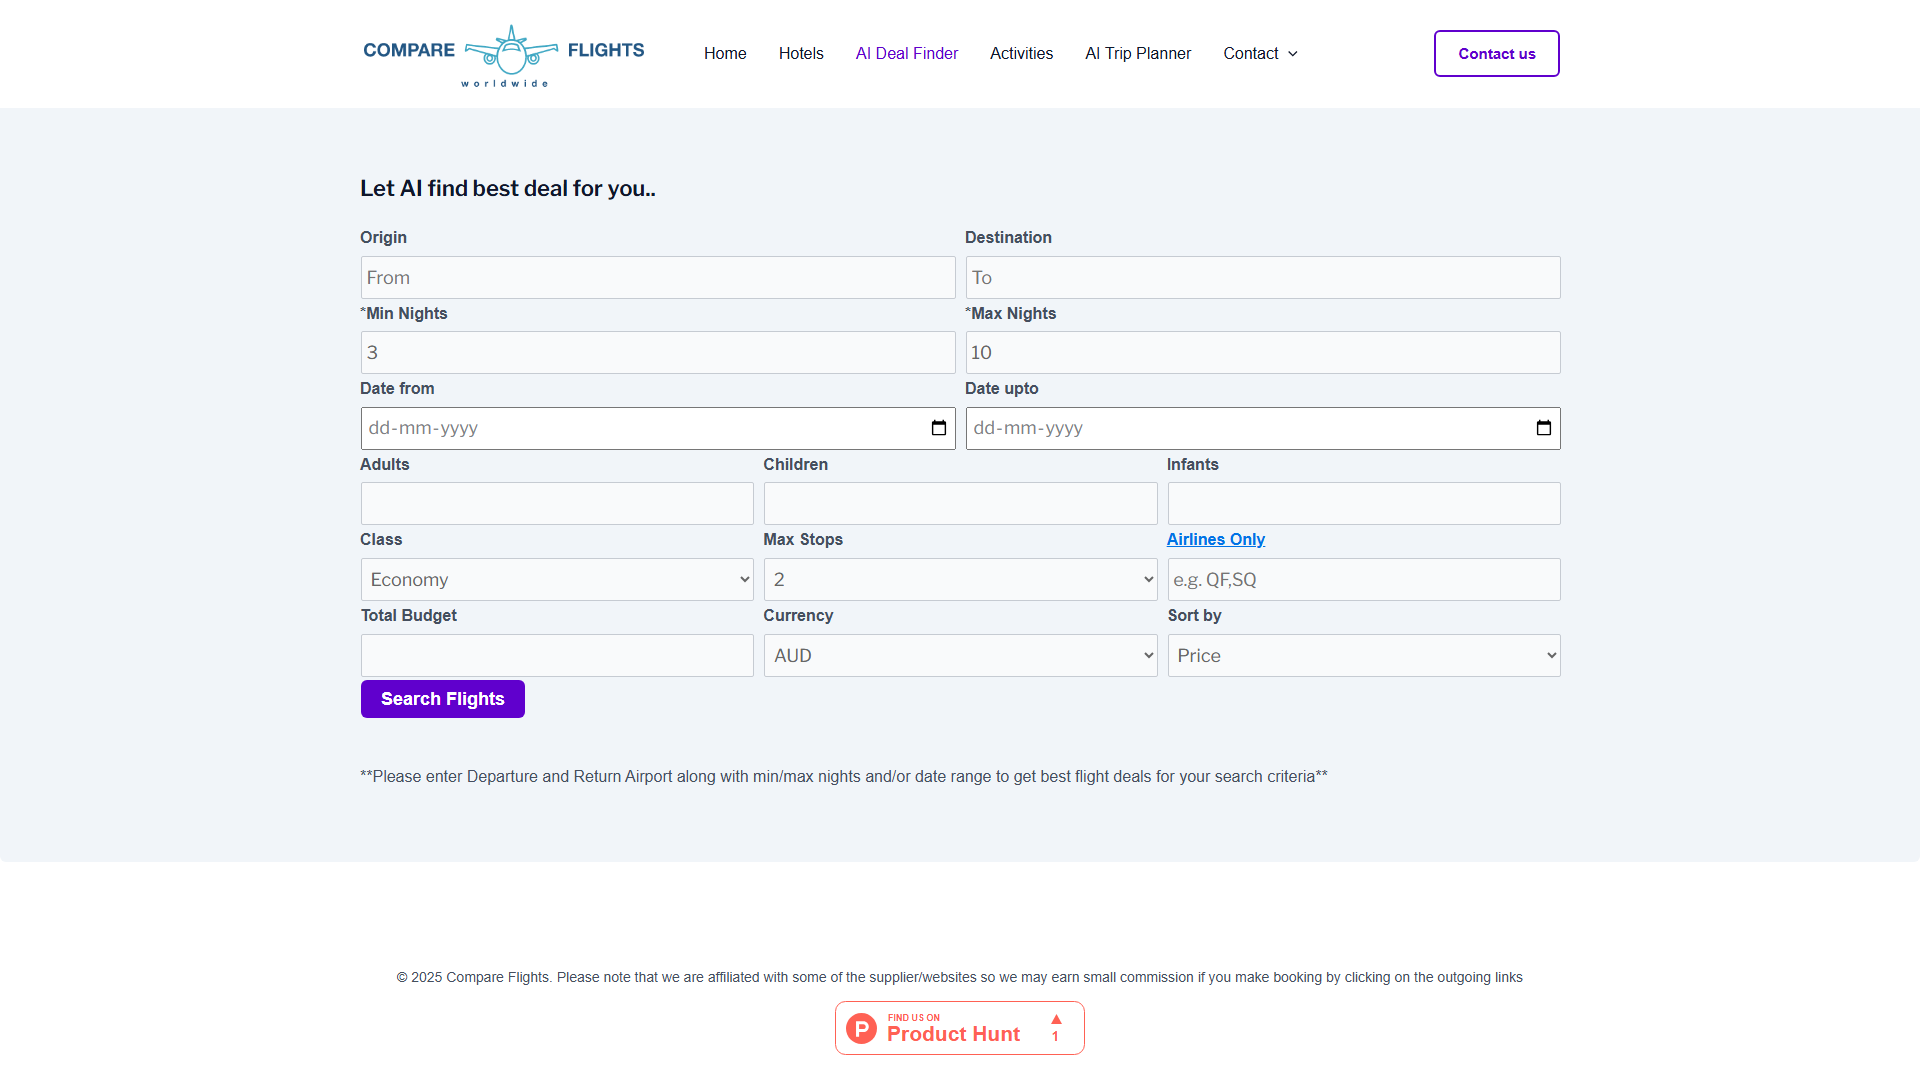Click the Product Hunt upvote arrow
This screenshot has width=1920, height=1080.
(x=1056, y=1020)
